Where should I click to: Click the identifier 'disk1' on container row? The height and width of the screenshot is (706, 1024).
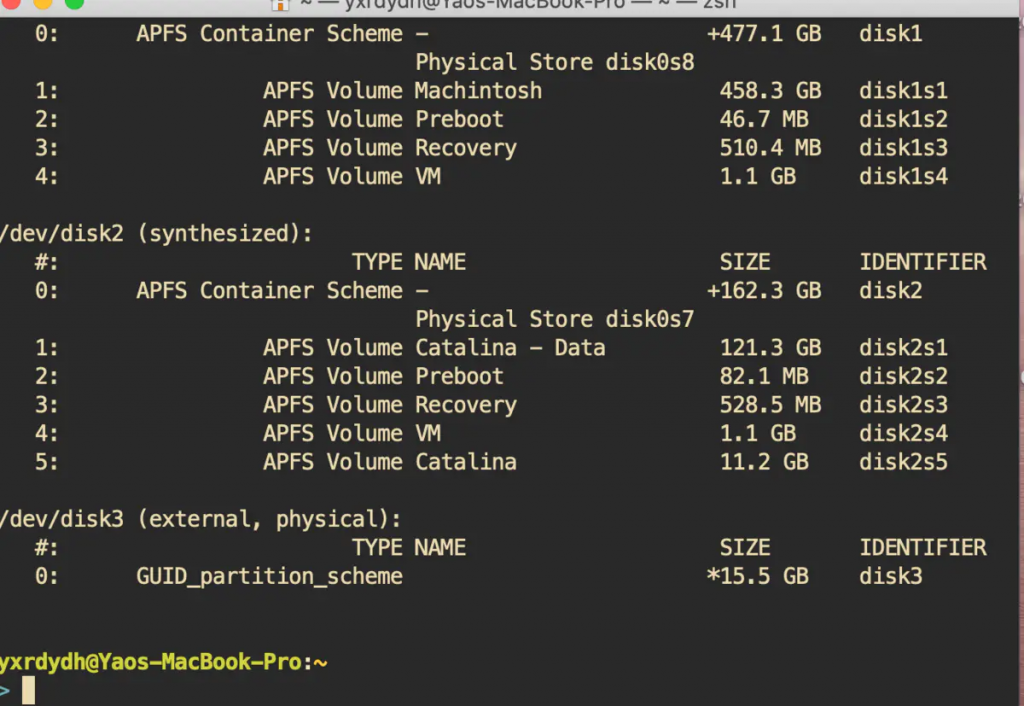[x=891, y=34]
